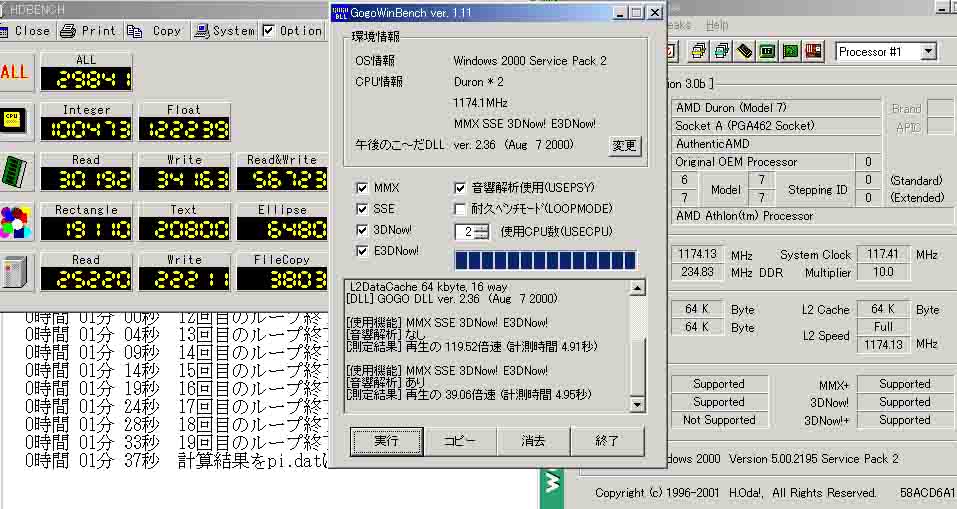
Task: Click the Ellipse score value in HDBENCH
Action: coord(282,229)
